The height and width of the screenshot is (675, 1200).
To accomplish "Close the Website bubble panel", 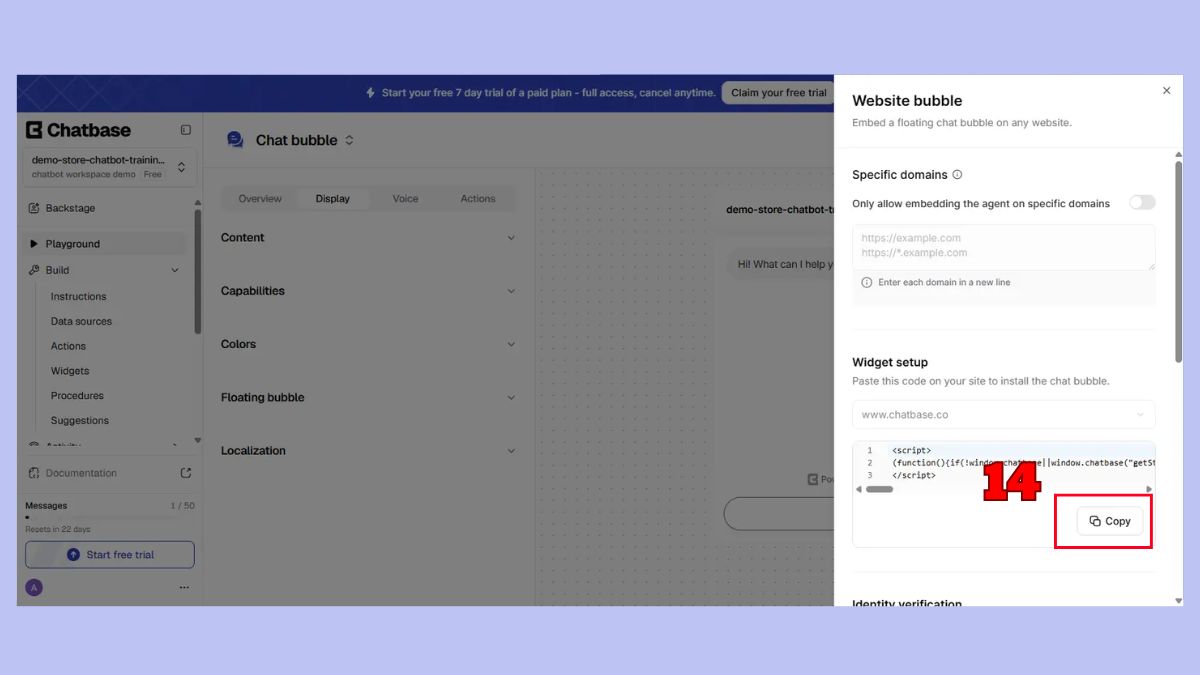I will point(1166,91).
